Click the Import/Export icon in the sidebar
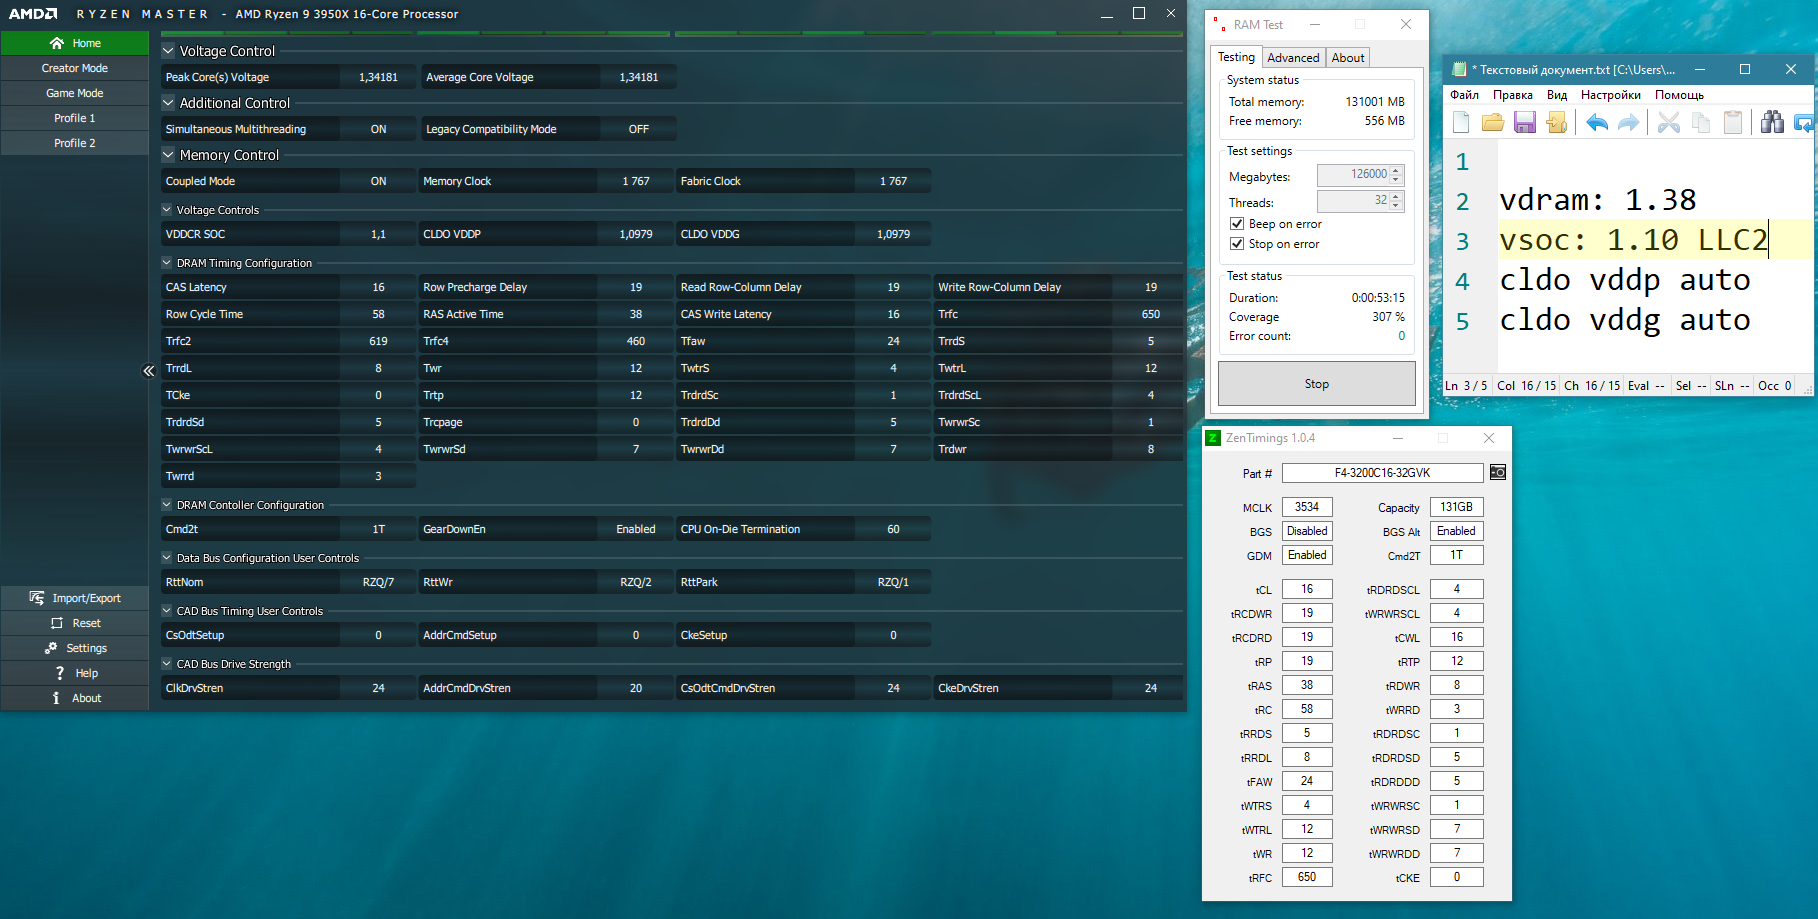 pos(37,598)
